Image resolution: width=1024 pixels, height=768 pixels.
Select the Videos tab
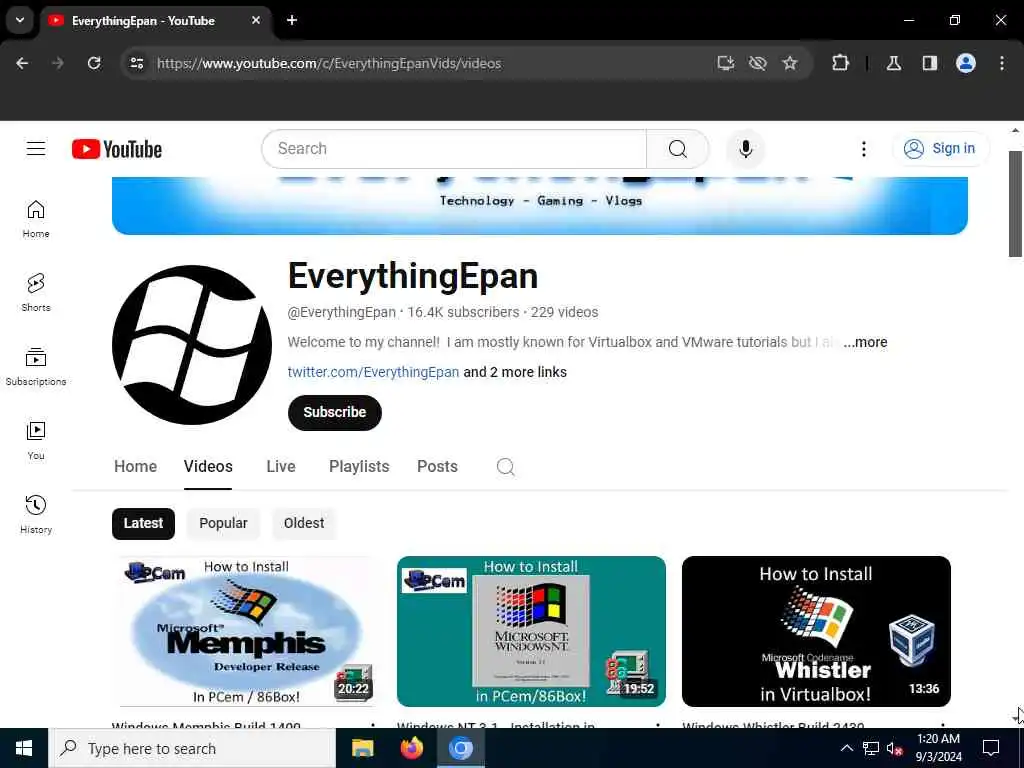pos(208,467)
